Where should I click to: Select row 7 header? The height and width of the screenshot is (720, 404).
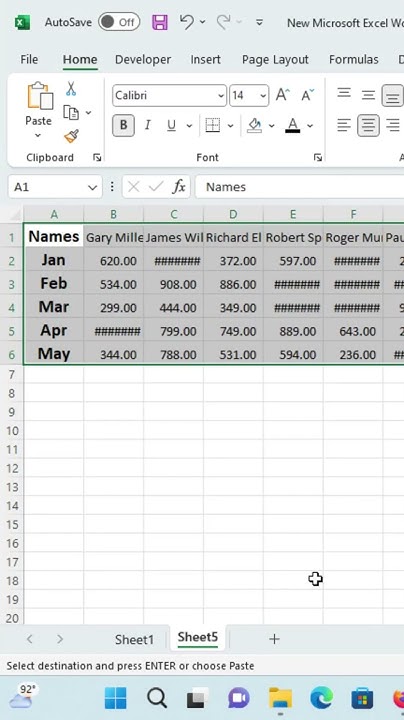(12, 375)
